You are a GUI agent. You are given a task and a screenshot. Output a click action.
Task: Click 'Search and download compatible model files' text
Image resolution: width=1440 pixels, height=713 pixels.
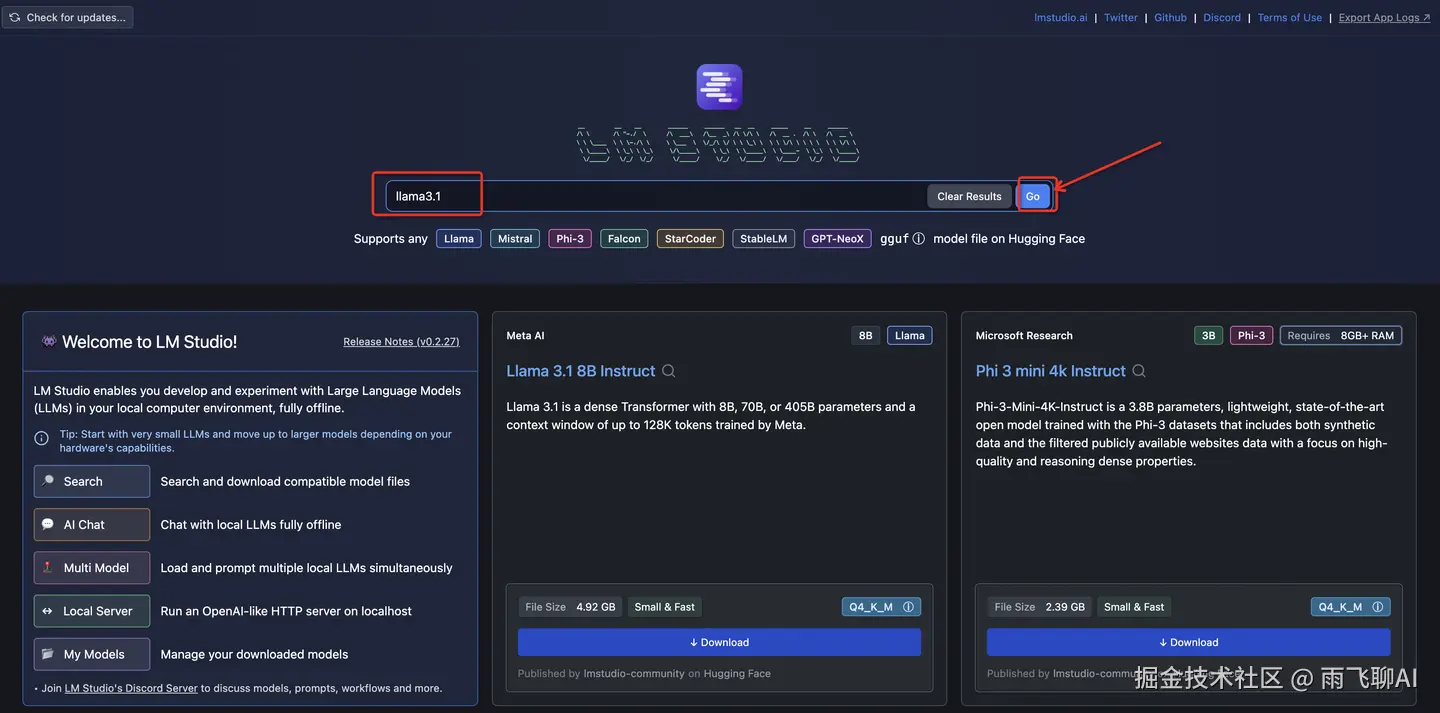click(285, 482)
